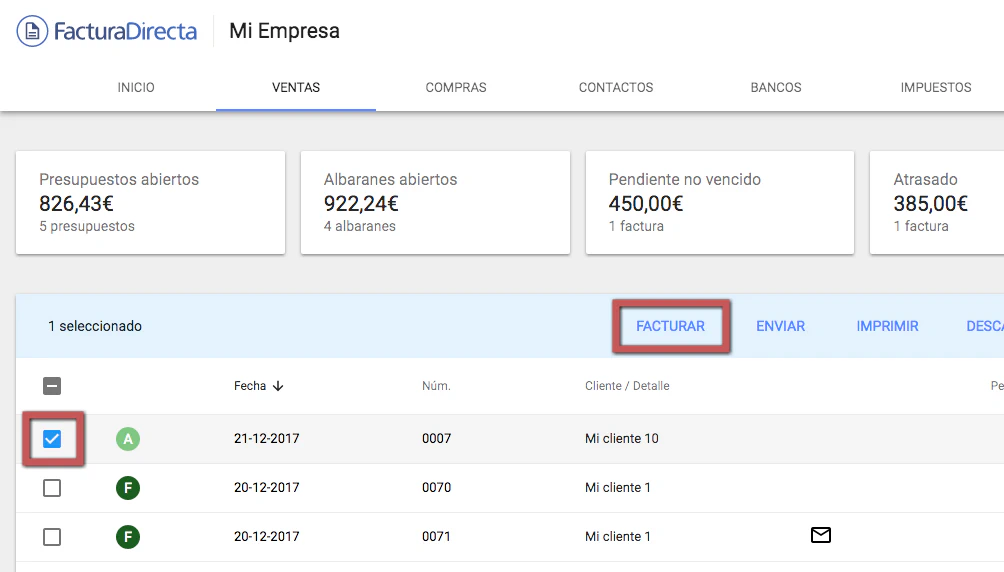Click the green A badge for albarán 0007
The image size is (1004, 572).
click(127, 439)
